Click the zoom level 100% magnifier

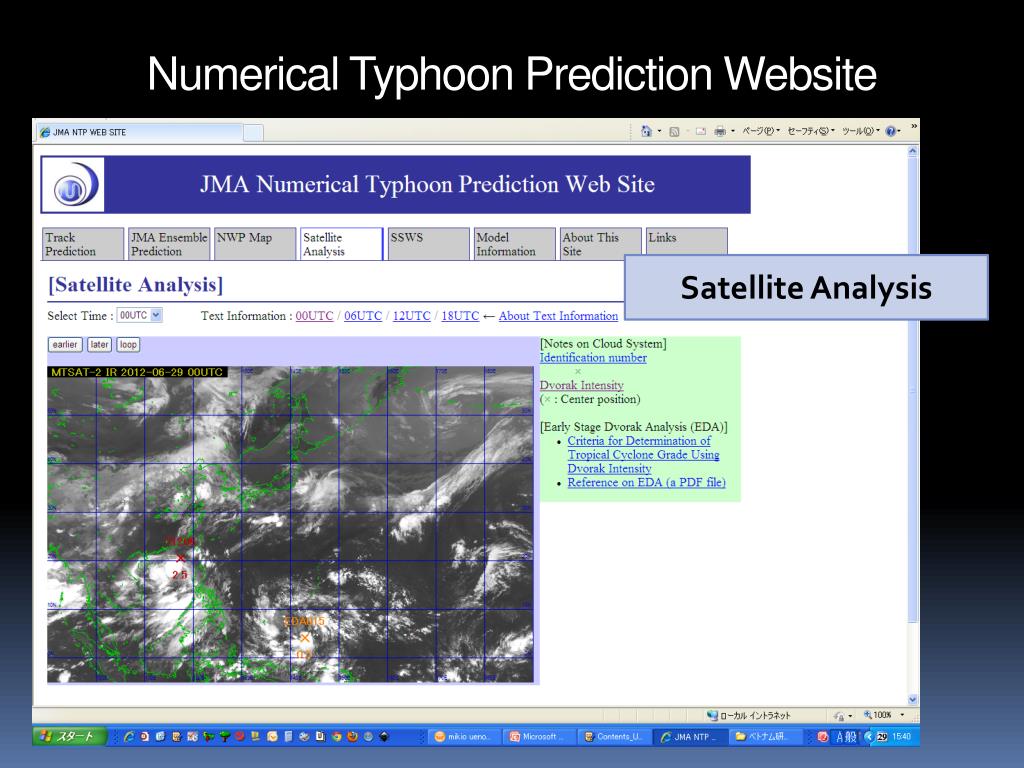pyautogui.click(x=868, y=715)
